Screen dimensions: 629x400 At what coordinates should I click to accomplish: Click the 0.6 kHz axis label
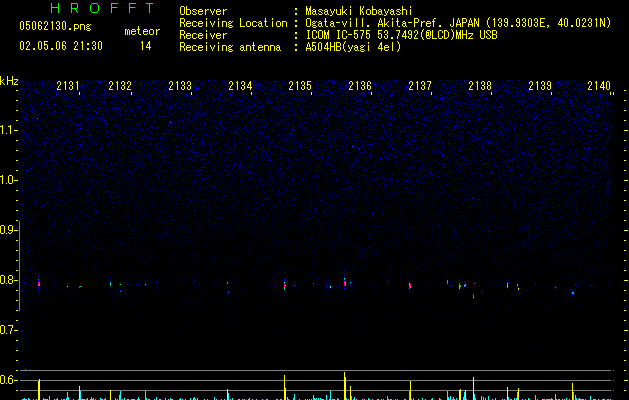pos(8,380)
